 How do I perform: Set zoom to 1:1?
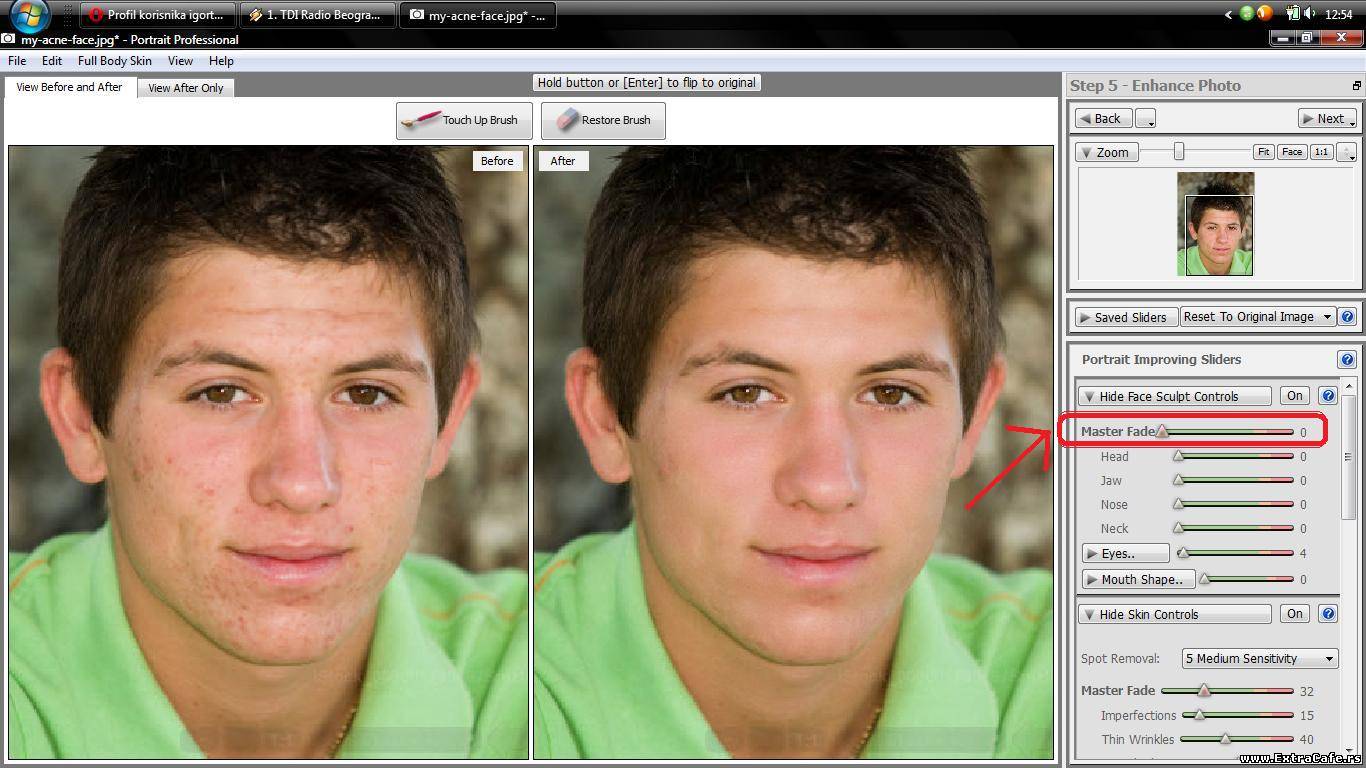coord(1321,152)
